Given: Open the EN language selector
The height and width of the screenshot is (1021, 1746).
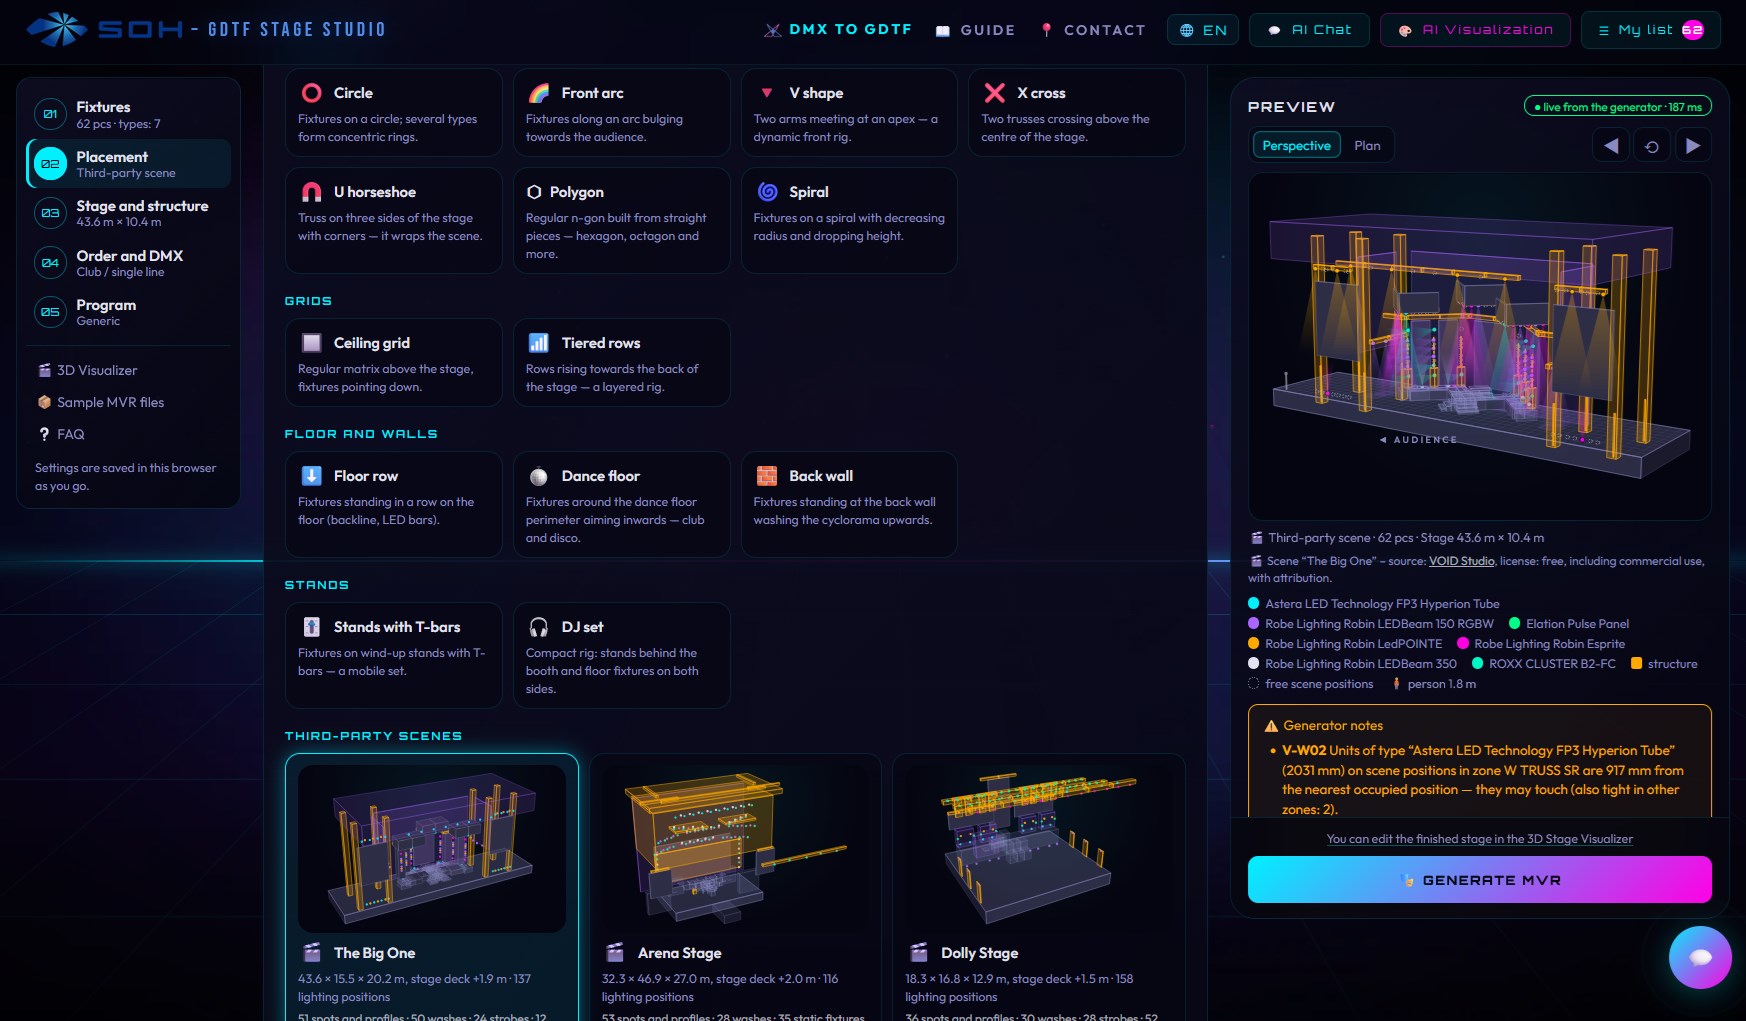Looking at the screenshot, I should click(1203, 30).
